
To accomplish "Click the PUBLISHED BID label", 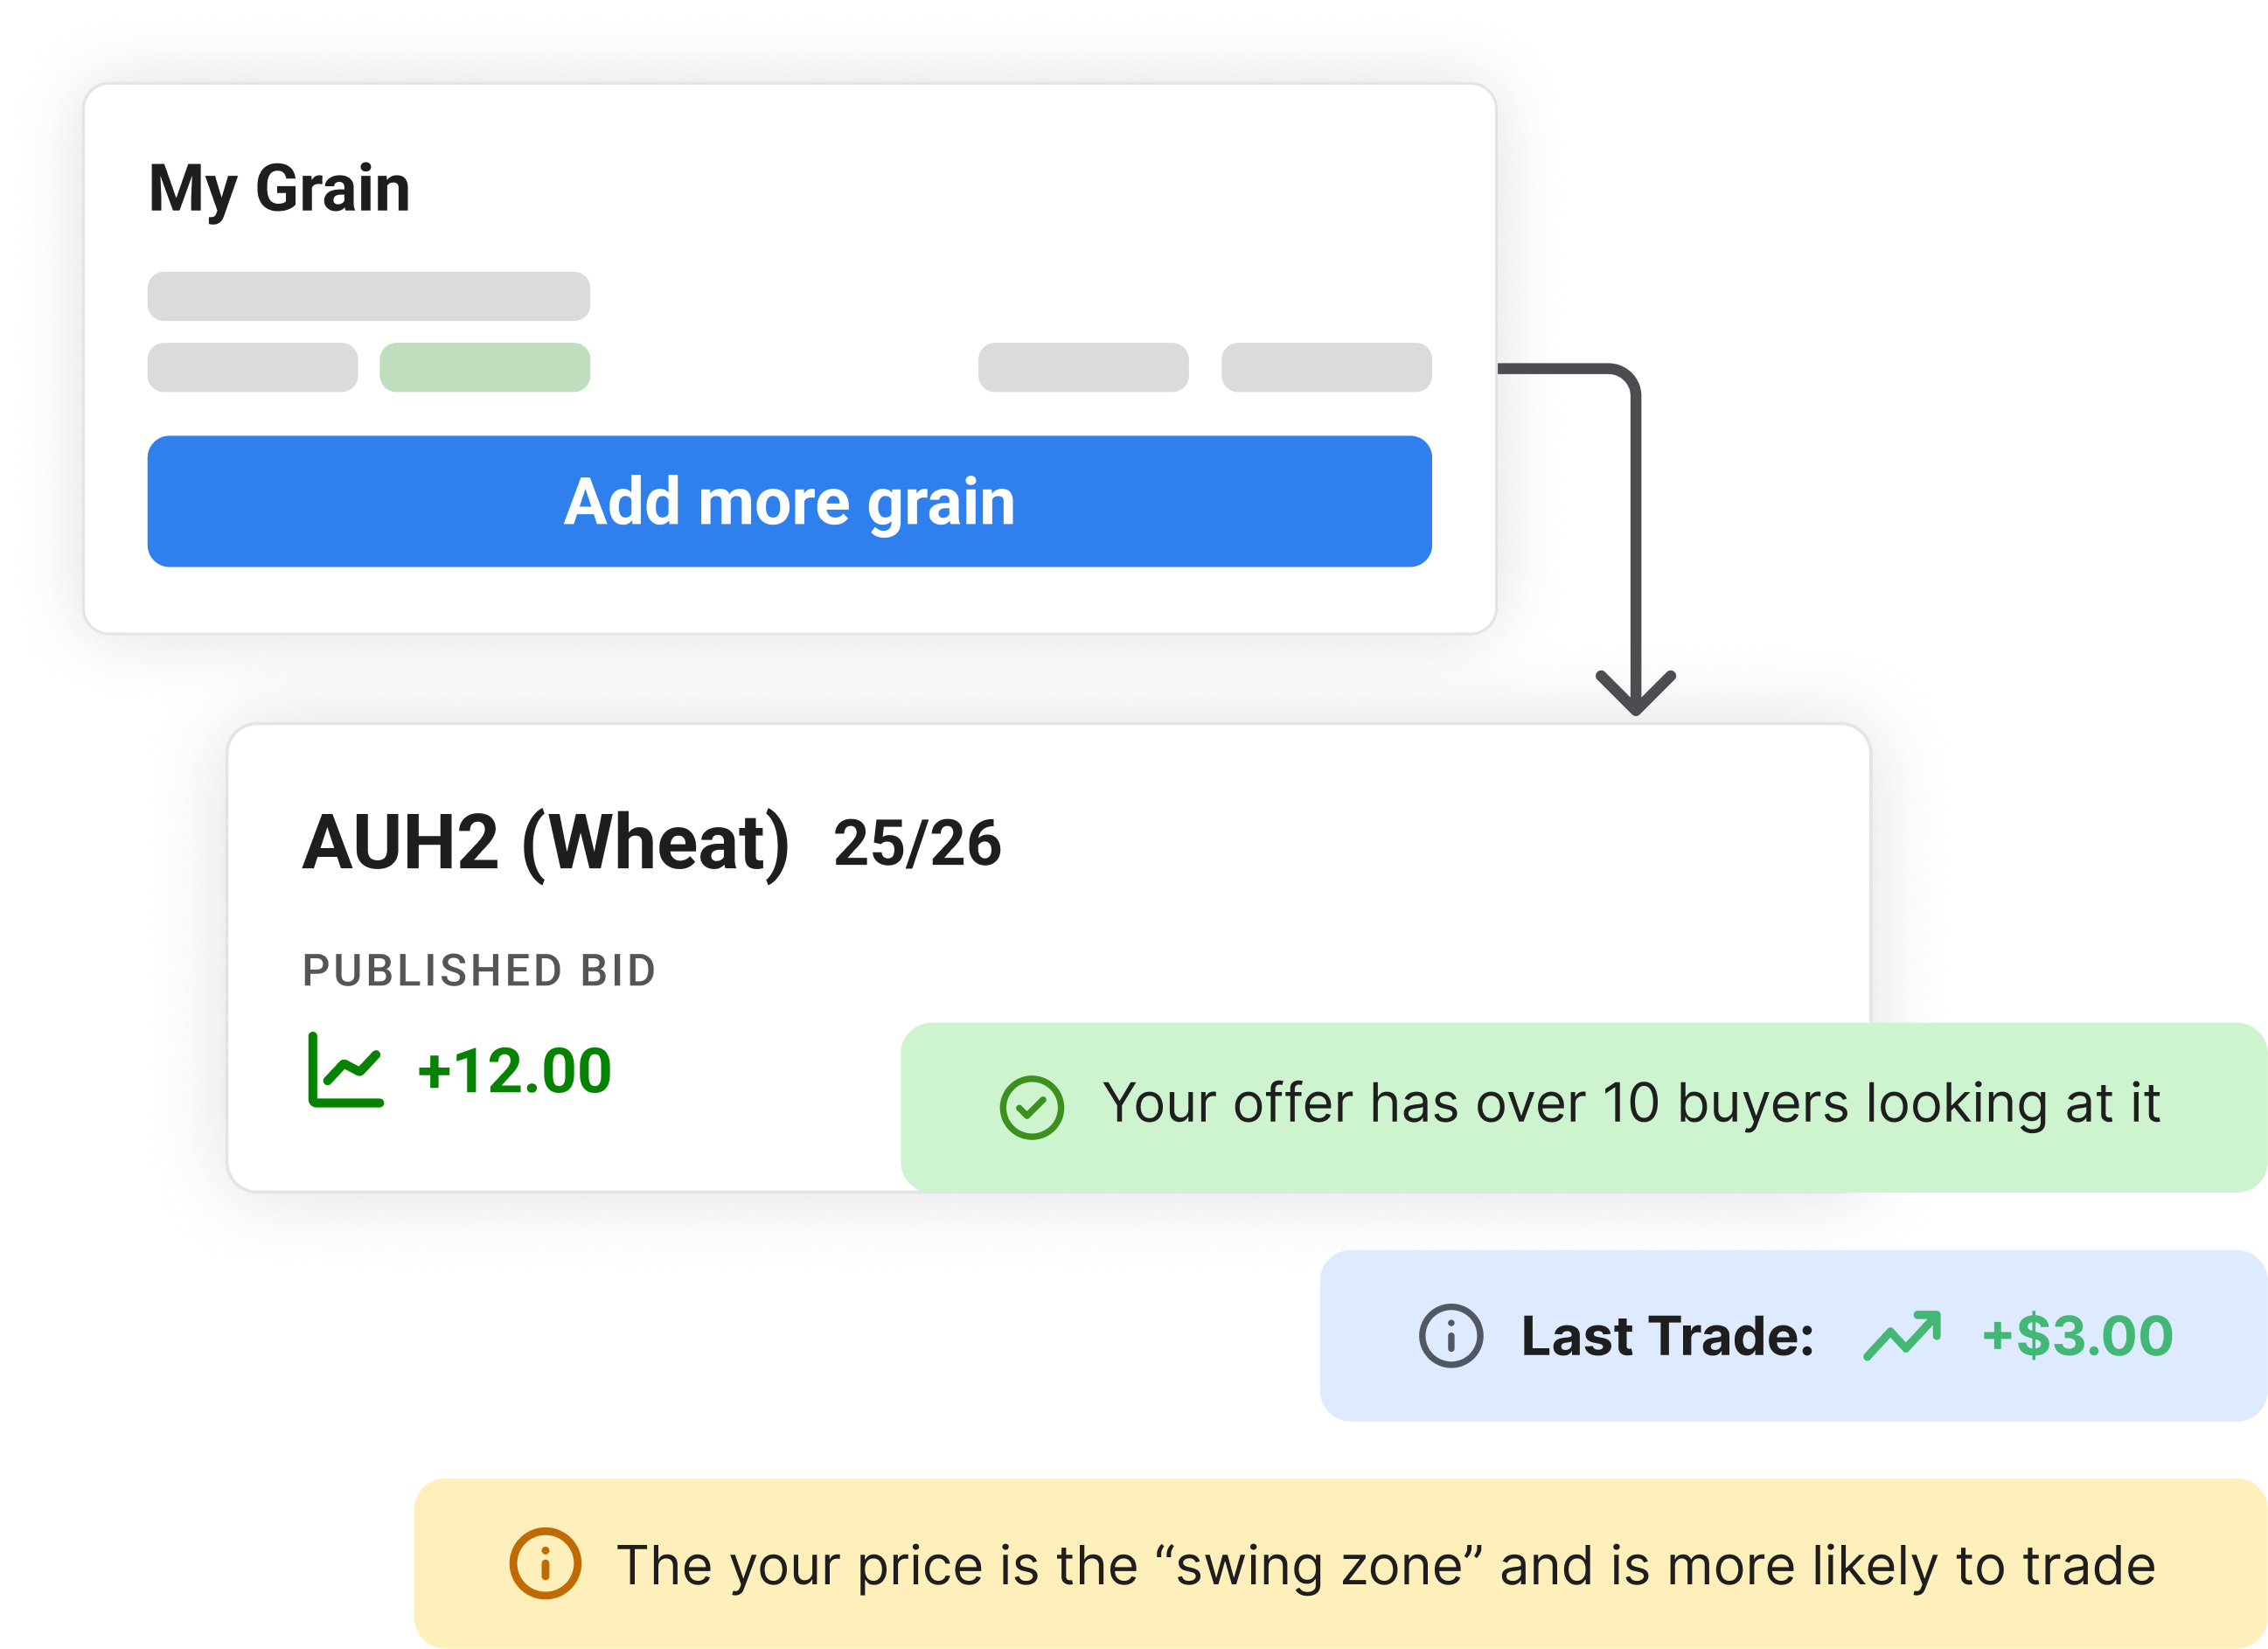I will pos(479,971).
